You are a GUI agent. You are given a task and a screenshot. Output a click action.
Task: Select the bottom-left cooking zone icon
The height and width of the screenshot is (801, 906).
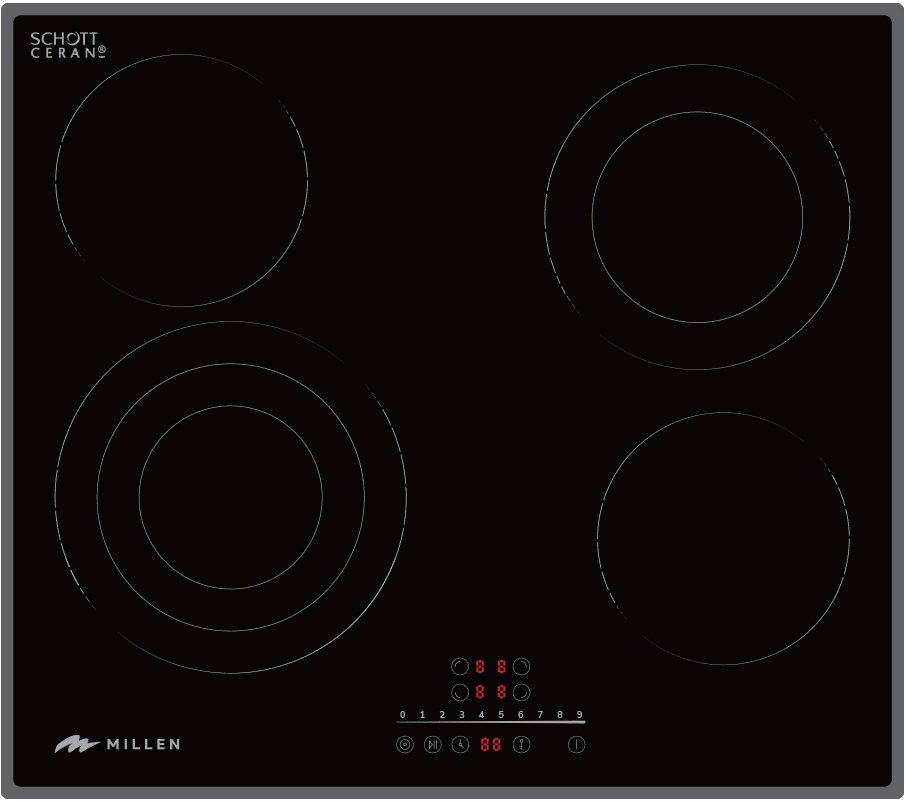[x=460, y=691]
